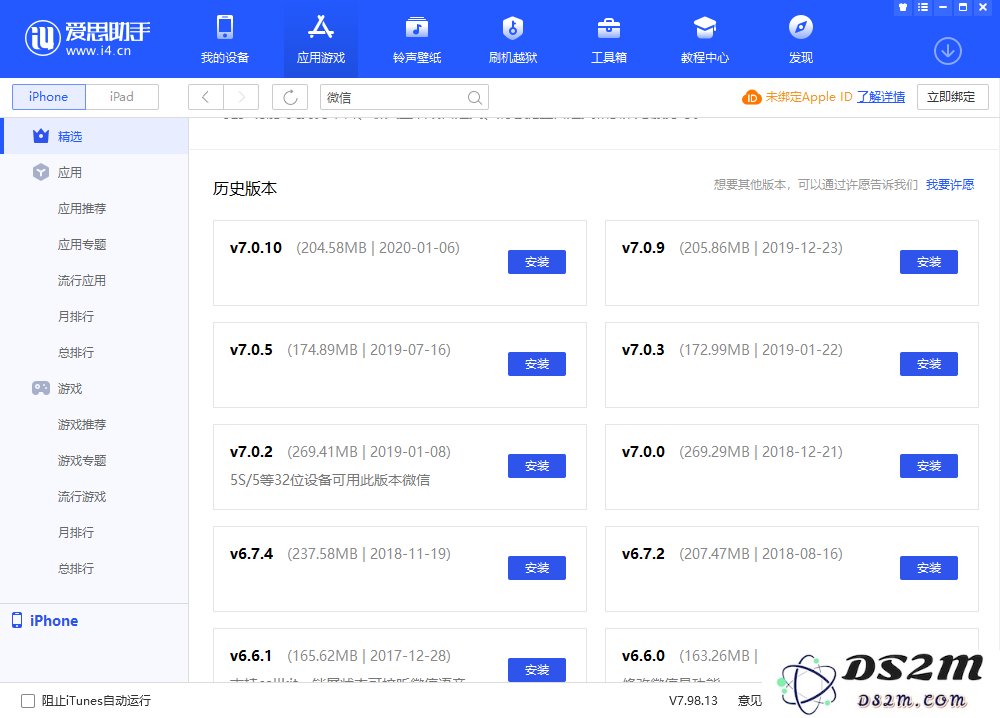Image resolution: width=1000 pixels, height=718 pixels.
Task: Open 总排行 under 游戏
Action: [76, 568]
